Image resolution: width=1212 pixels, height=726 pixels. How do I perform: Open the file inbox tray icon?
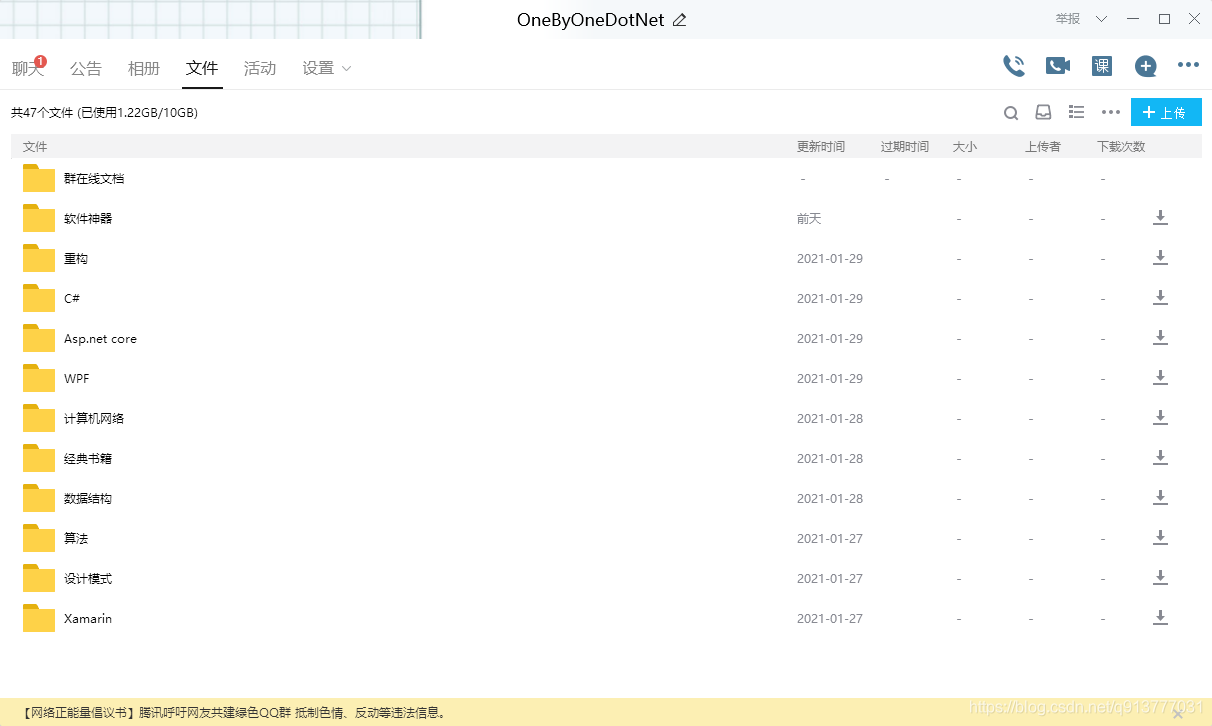[x=1043, y=112]
